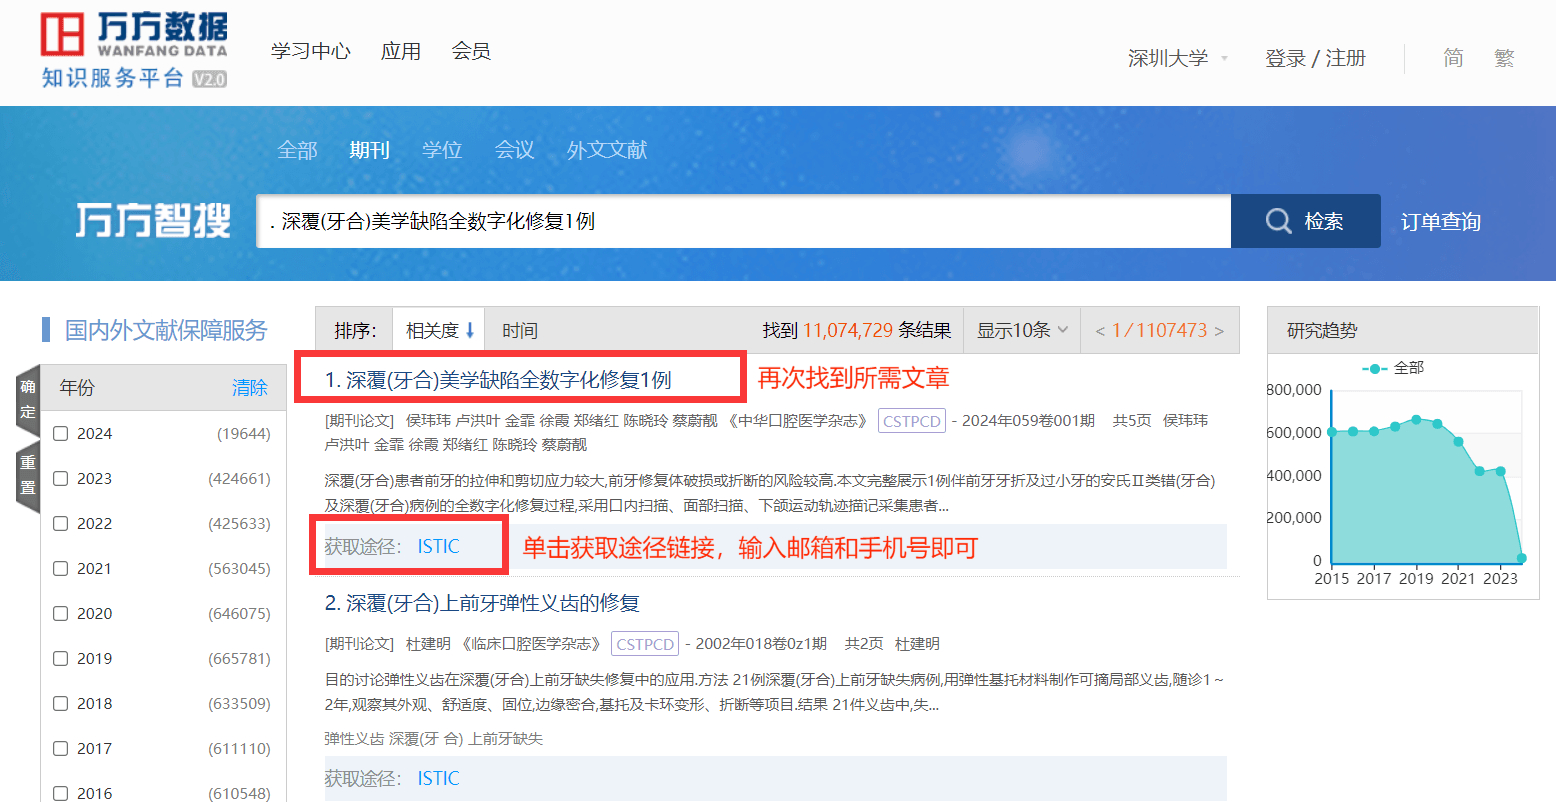Open the 订单查询 link
The height and width of the screenshot is (802, 1556).
pyautogui.click(x=1441, y=222)
